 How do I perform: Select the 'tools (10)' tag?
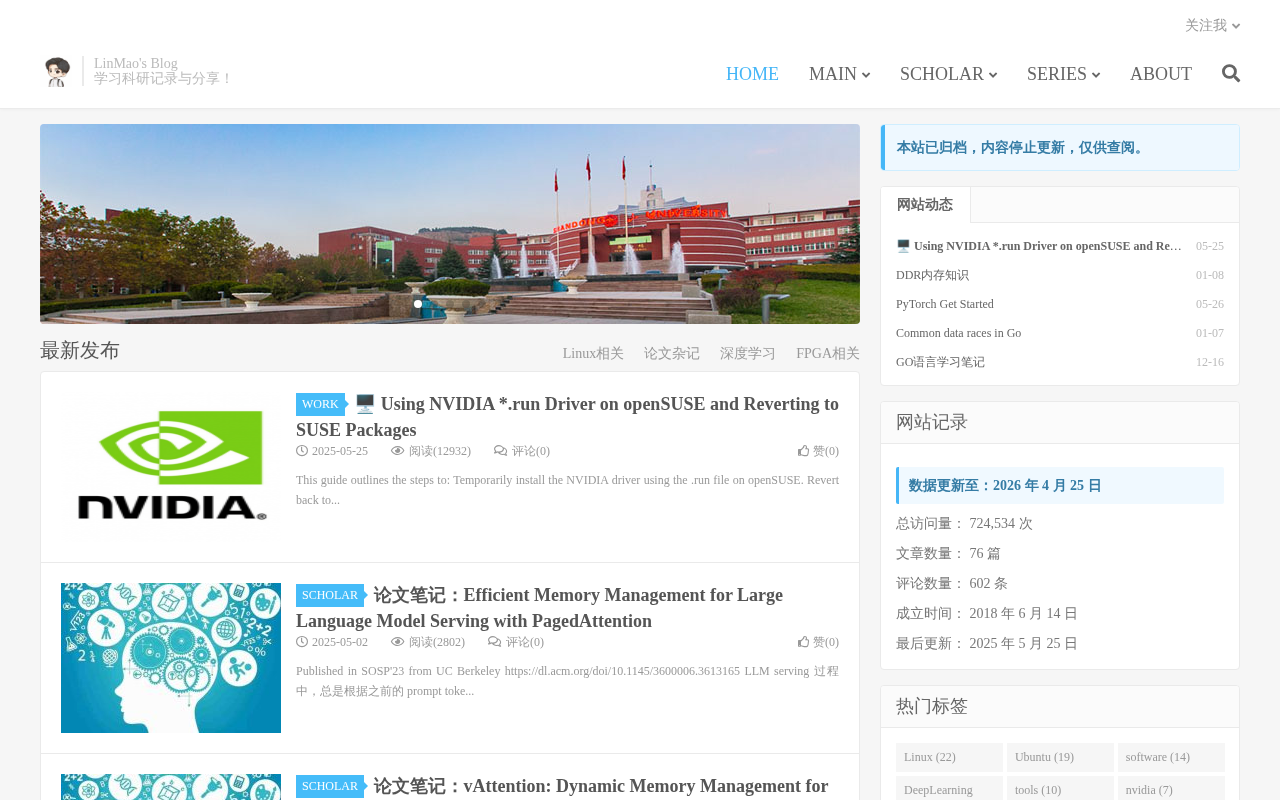[1060, 789]
